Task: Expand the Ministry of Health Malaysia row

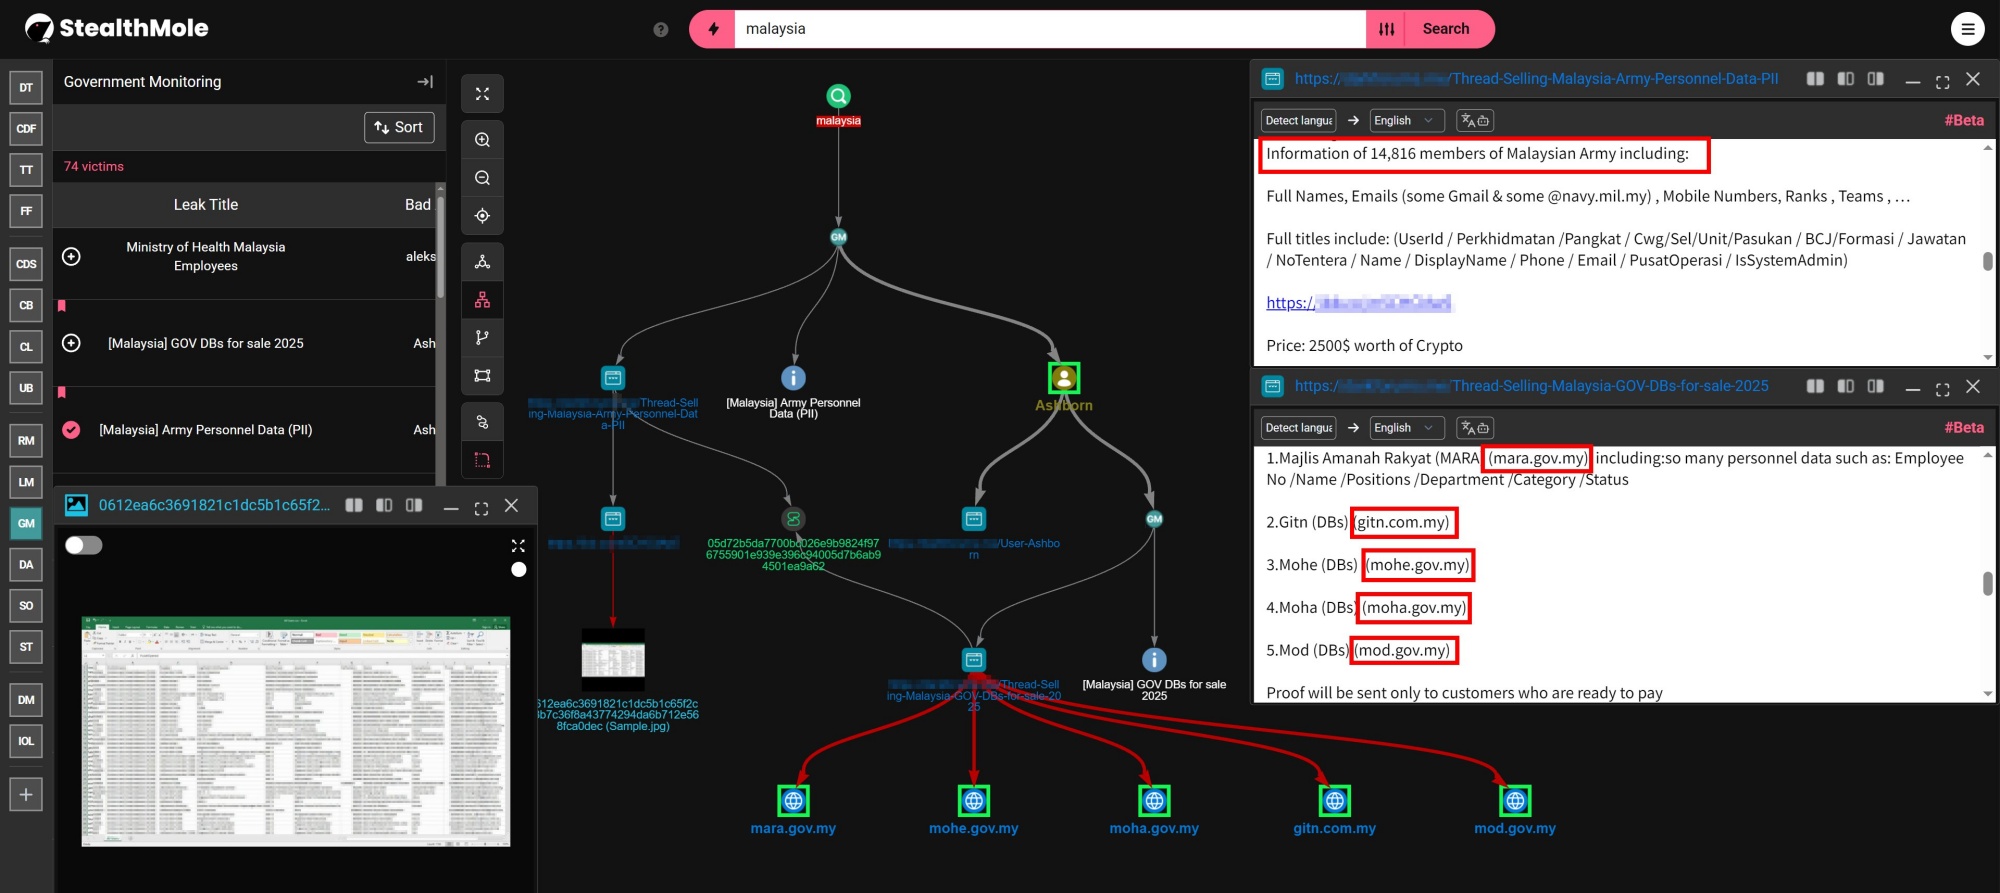Action: click(x=71, y=256)
